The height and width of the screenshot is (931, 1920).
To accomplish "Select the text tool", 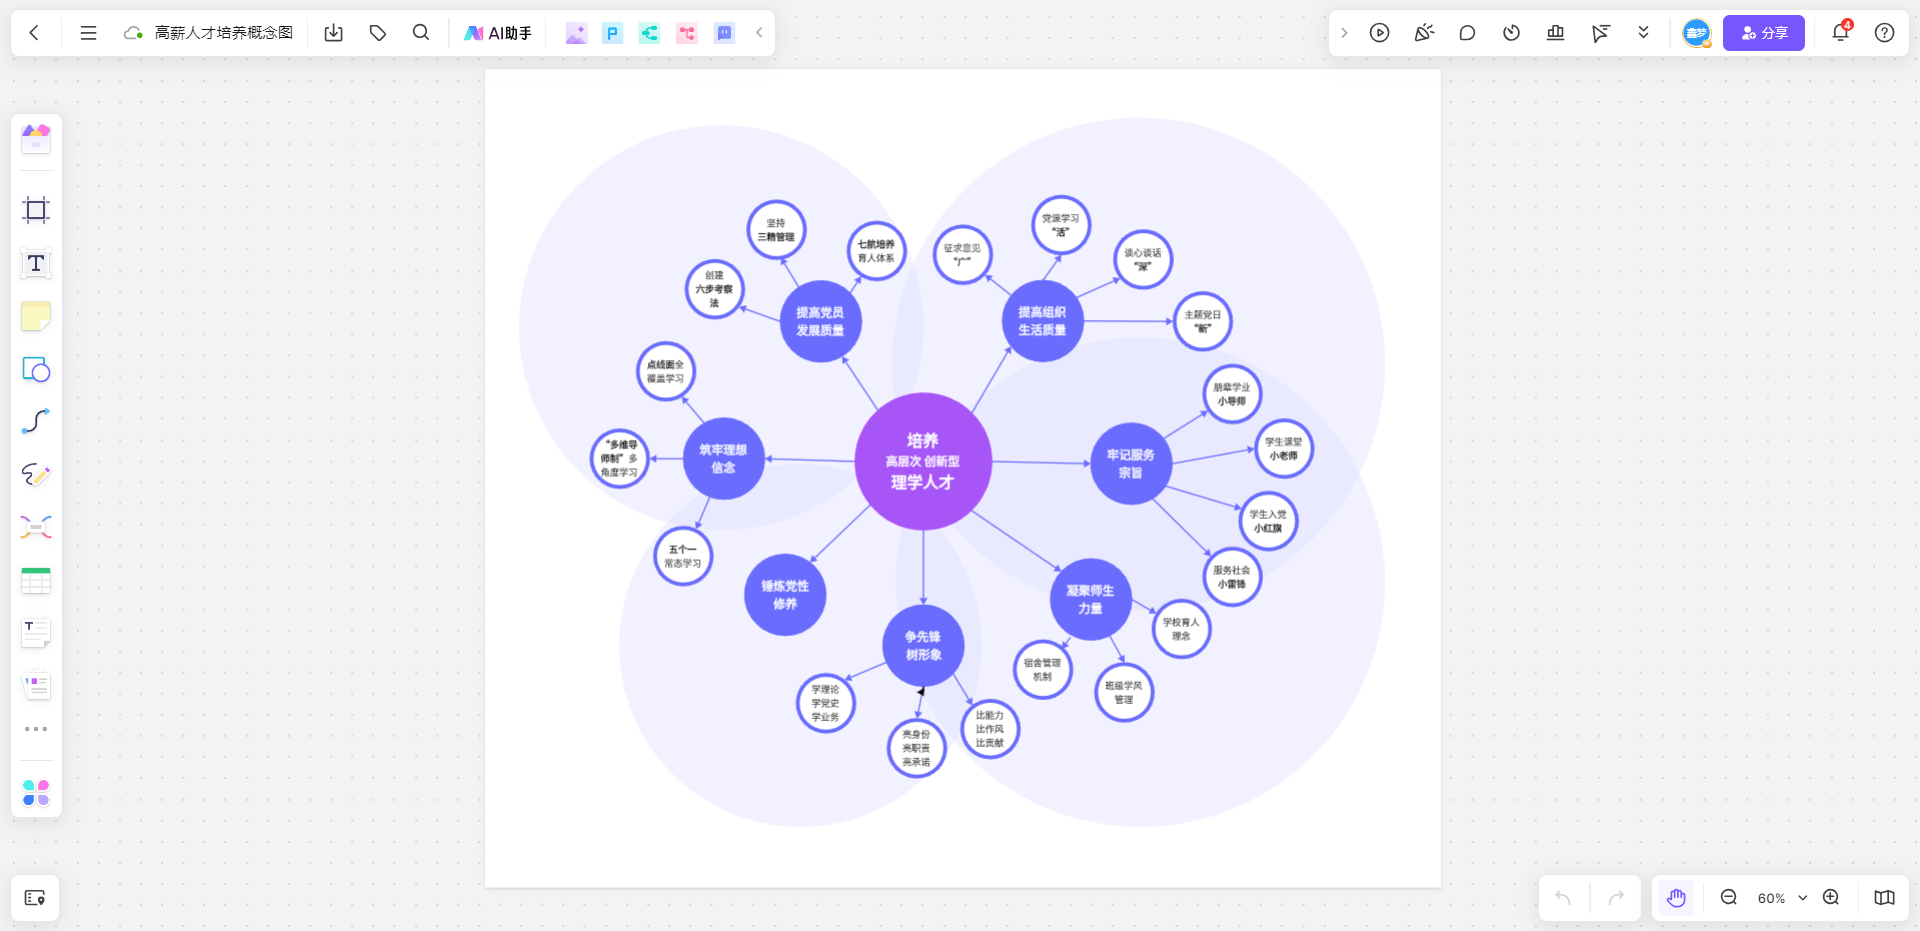I will coord(36,263).
